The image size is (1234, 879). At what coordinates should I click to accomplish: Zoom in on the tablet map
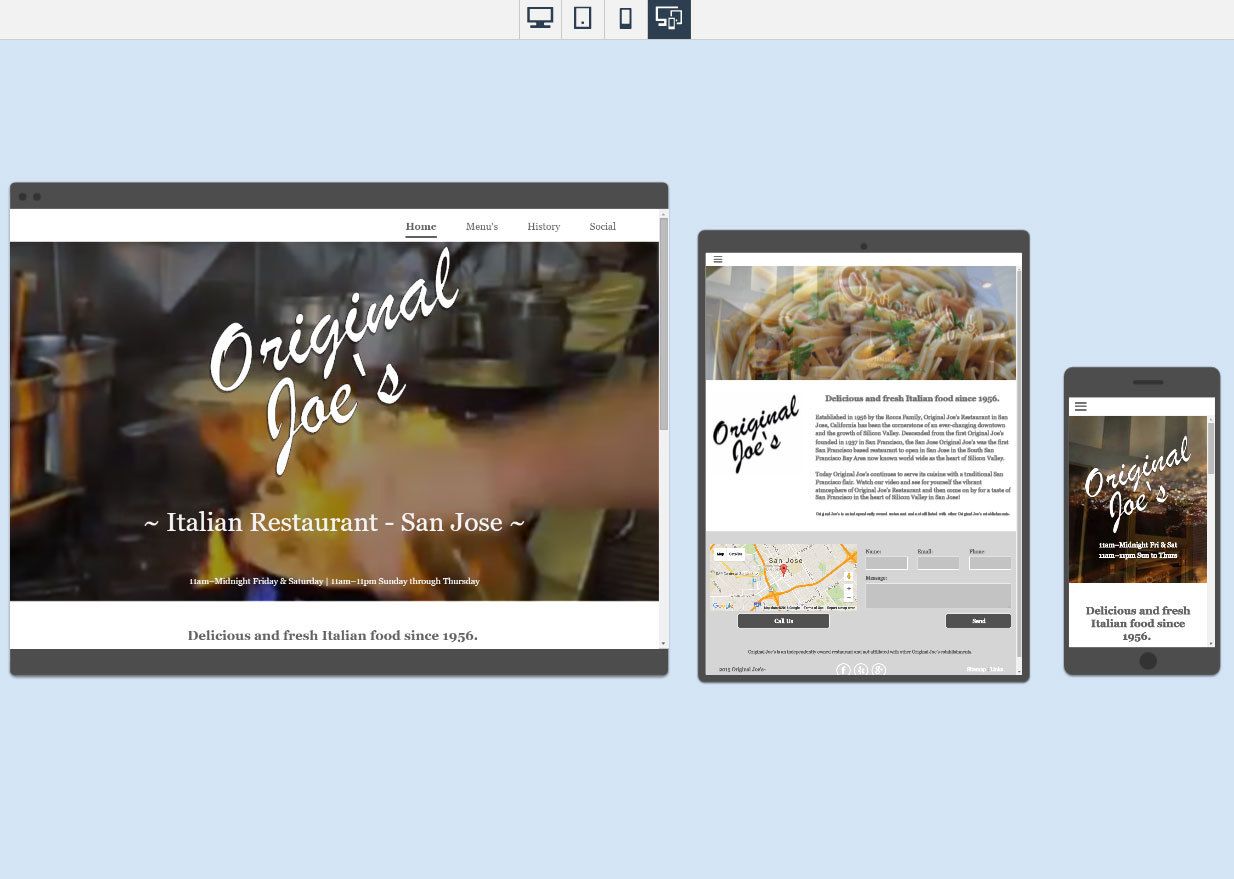pos(849,590)
